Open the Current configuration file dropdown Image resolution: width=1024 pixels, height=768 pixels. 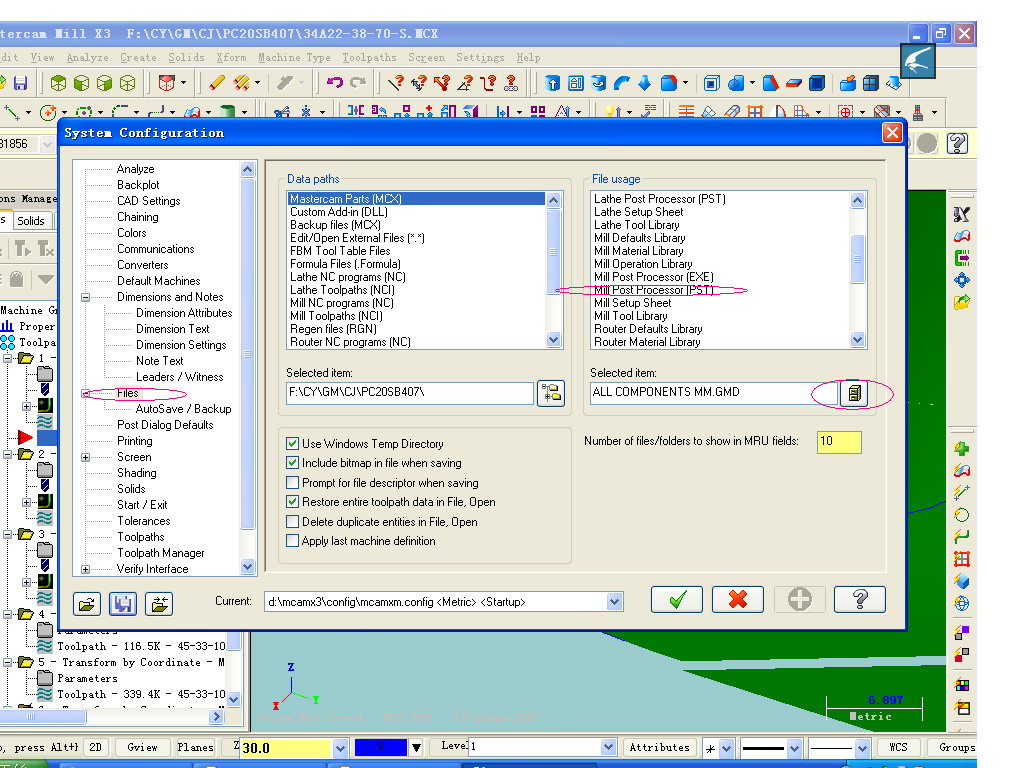click(x=614, y=601)
